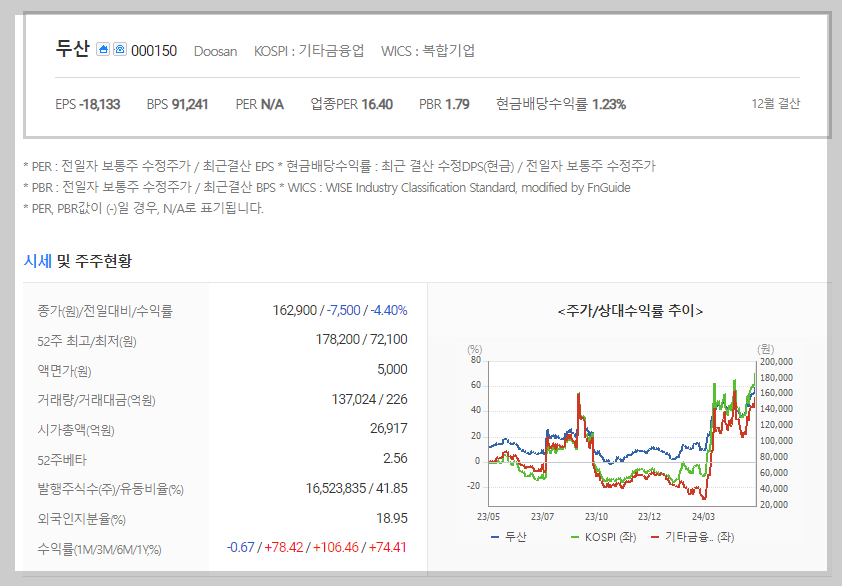Image resolution: width=842 pixels, height=586 pixels.
Task: Click the 액면가(원) row label
Action: coord(64,371)
